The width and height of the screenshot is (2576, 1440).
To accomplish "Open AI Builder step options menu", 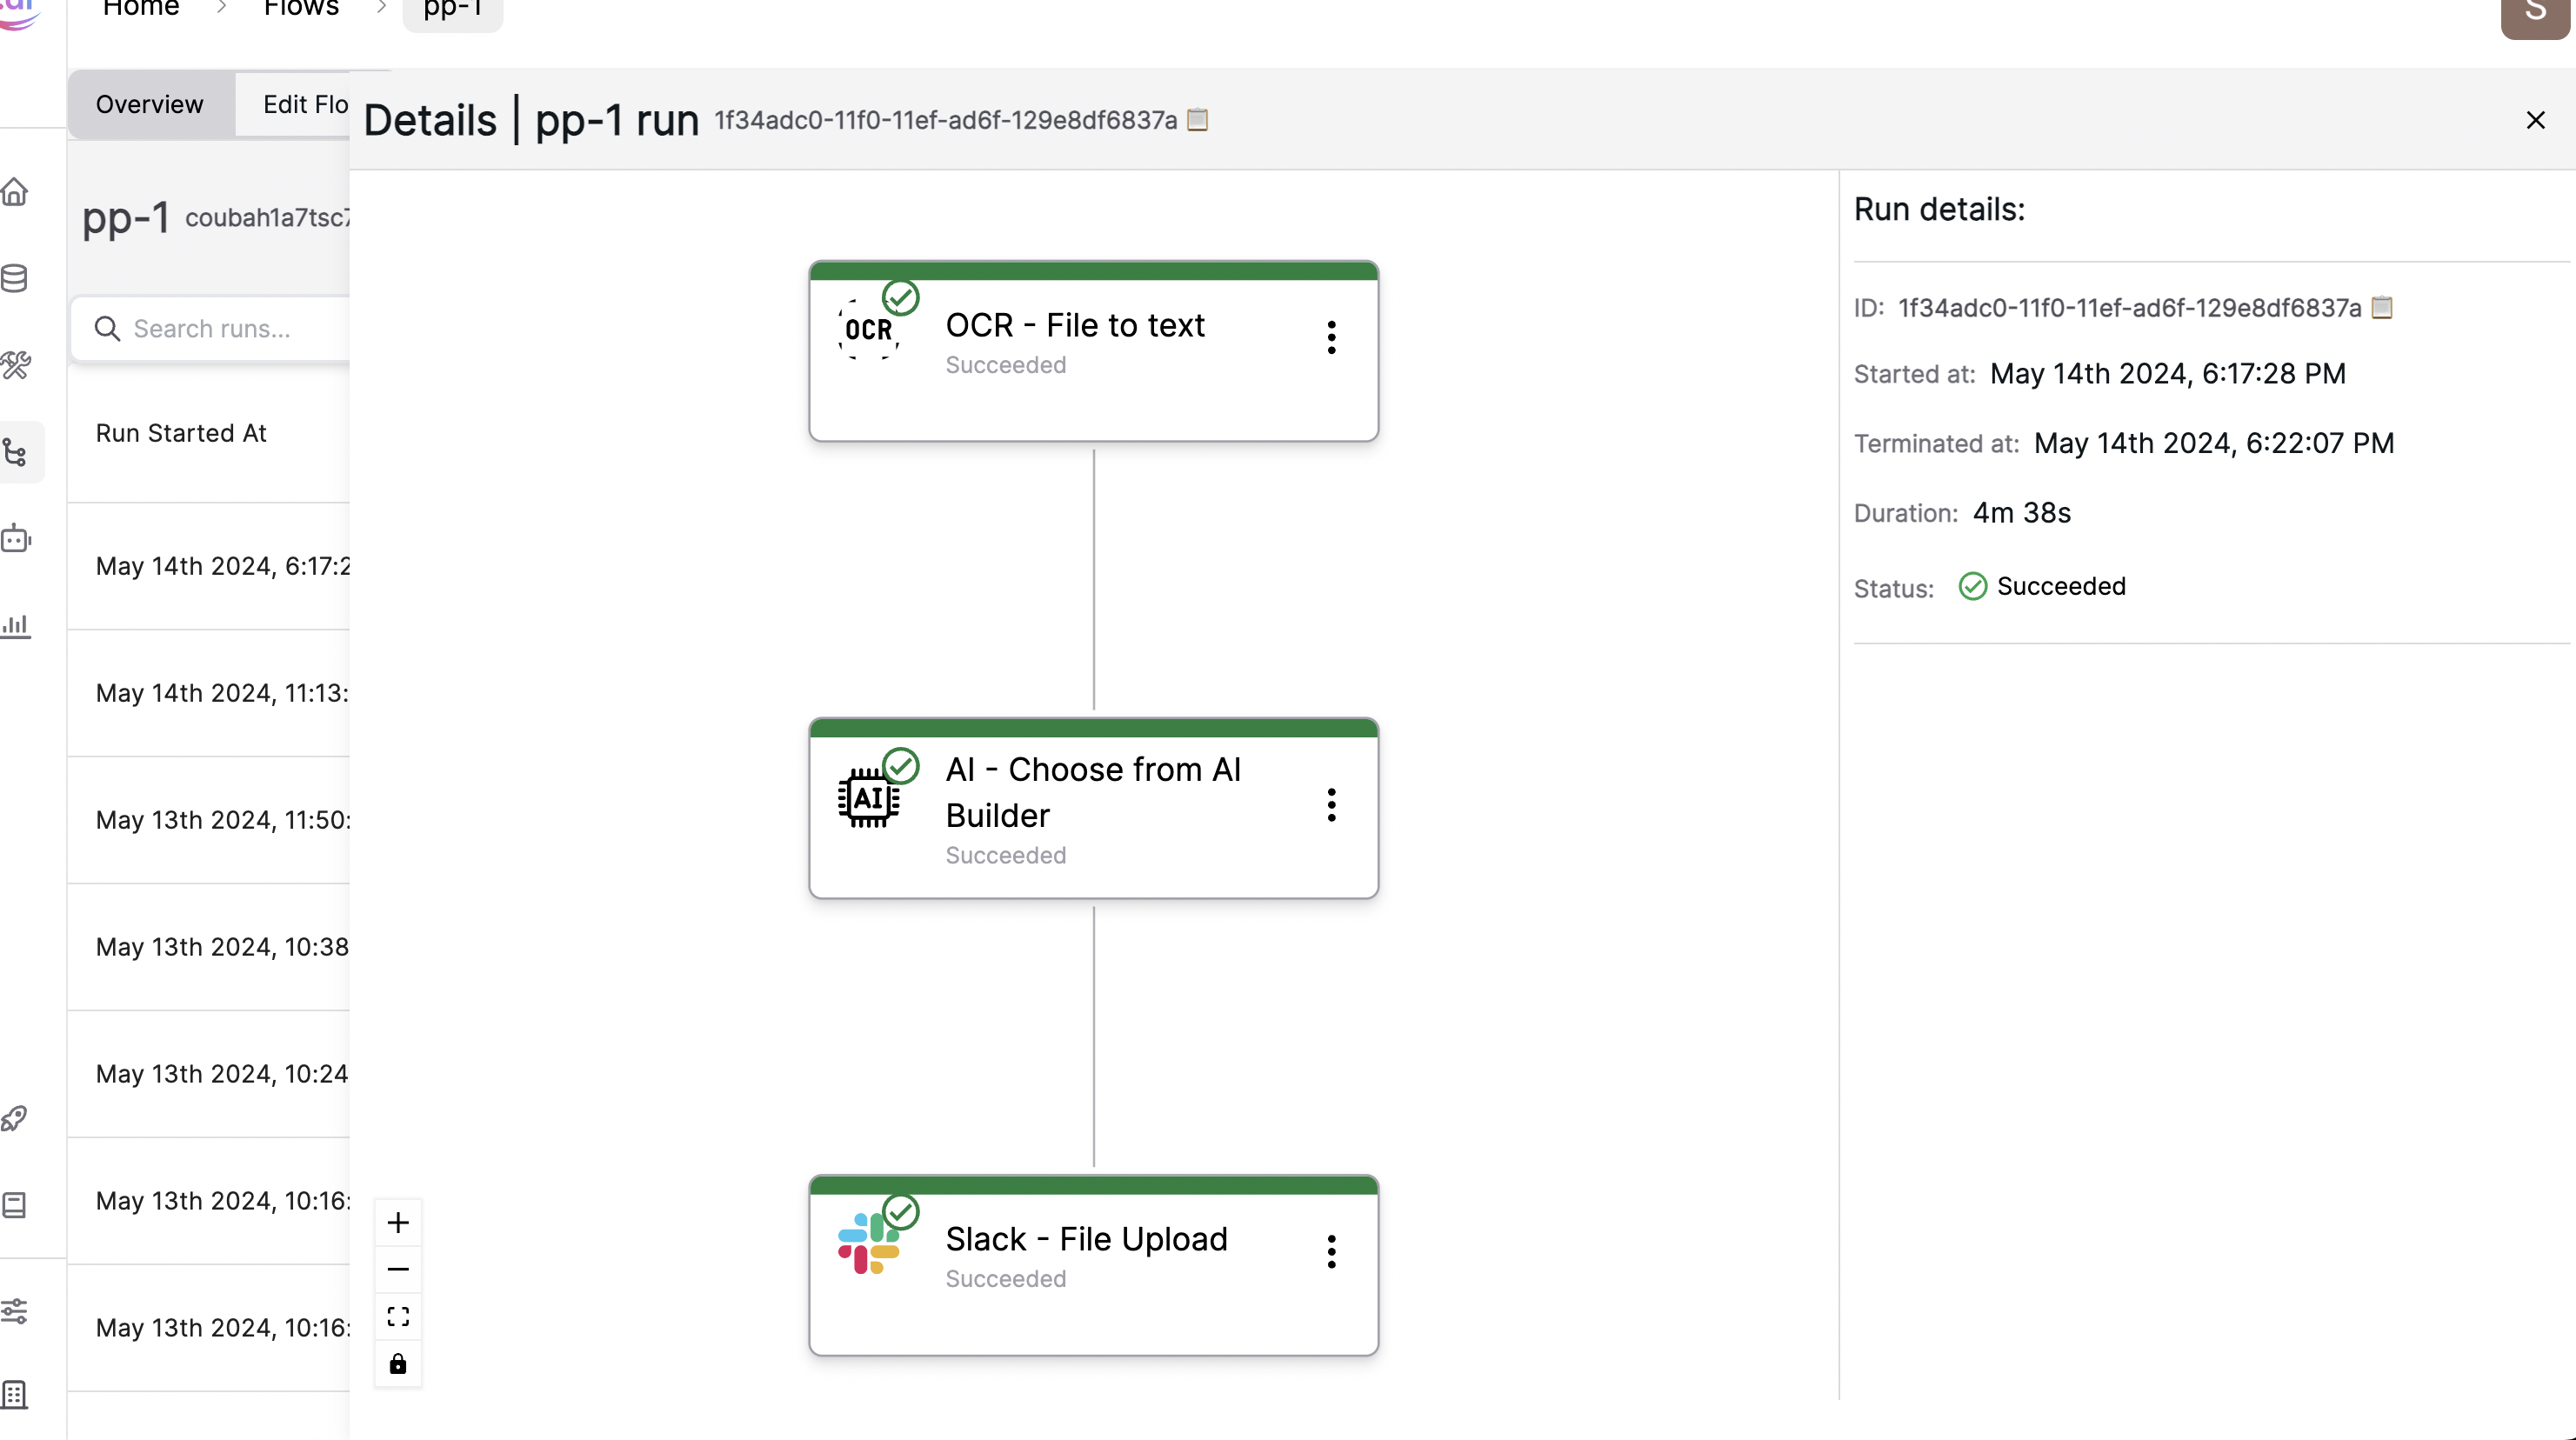I will click(1331, 805).
